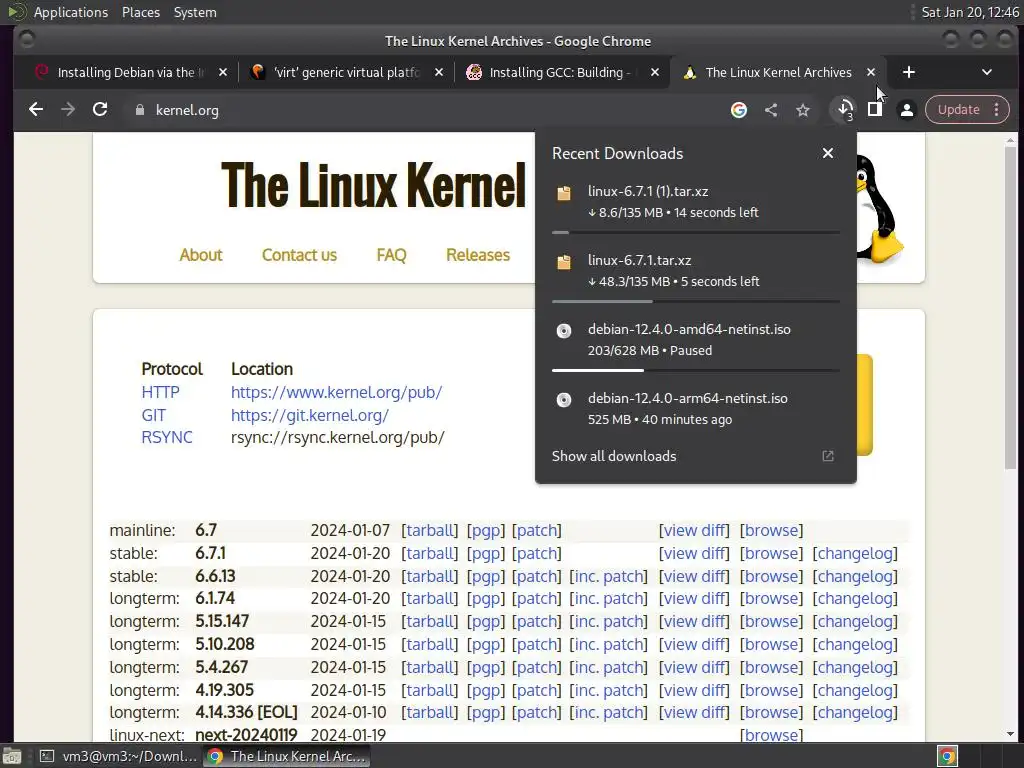
Task: Click the scrollbar down arrow
Action: [1010, 734]
